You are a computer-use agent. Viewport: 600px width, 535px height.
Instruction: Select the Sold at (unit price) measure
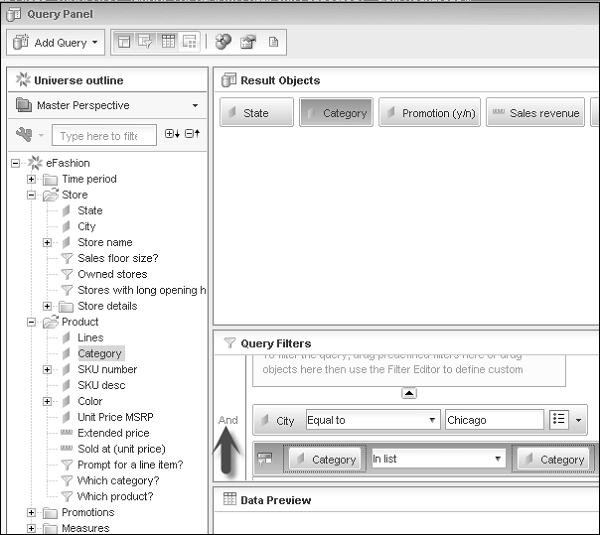pos(122,449)
